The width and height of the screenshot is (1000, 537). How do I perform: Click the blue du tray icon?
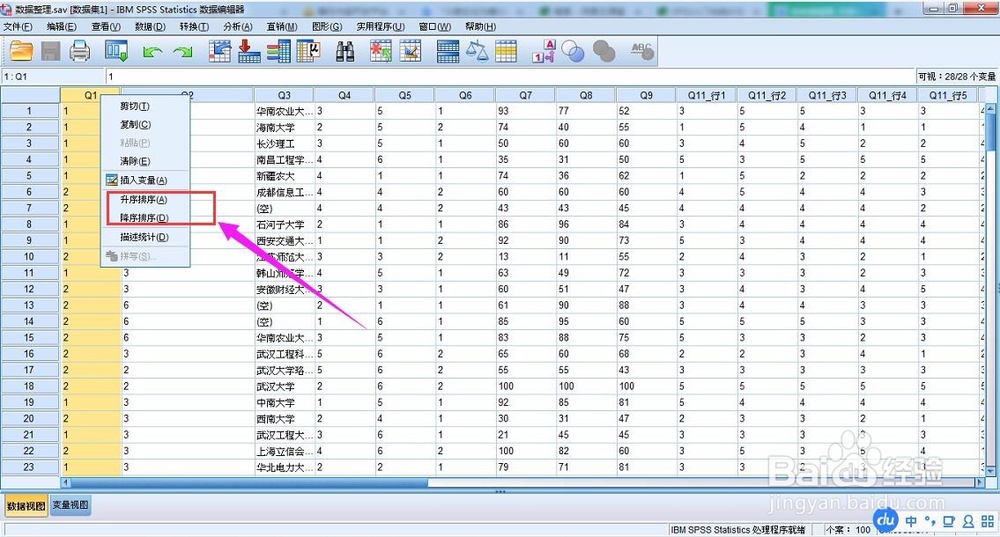pyautogui.click(x=885, y=520)
